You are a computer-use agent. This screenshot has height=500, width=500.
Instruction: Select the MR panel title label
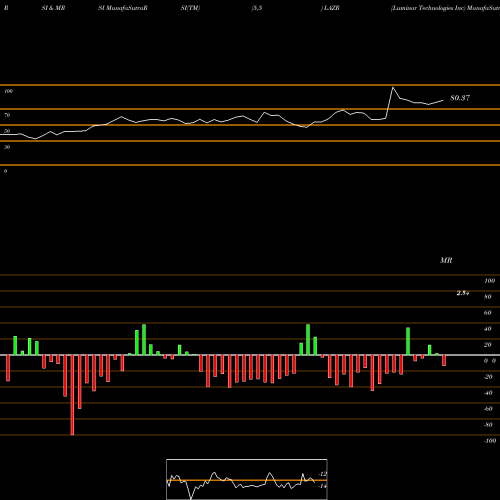click(x=446, y=260)
